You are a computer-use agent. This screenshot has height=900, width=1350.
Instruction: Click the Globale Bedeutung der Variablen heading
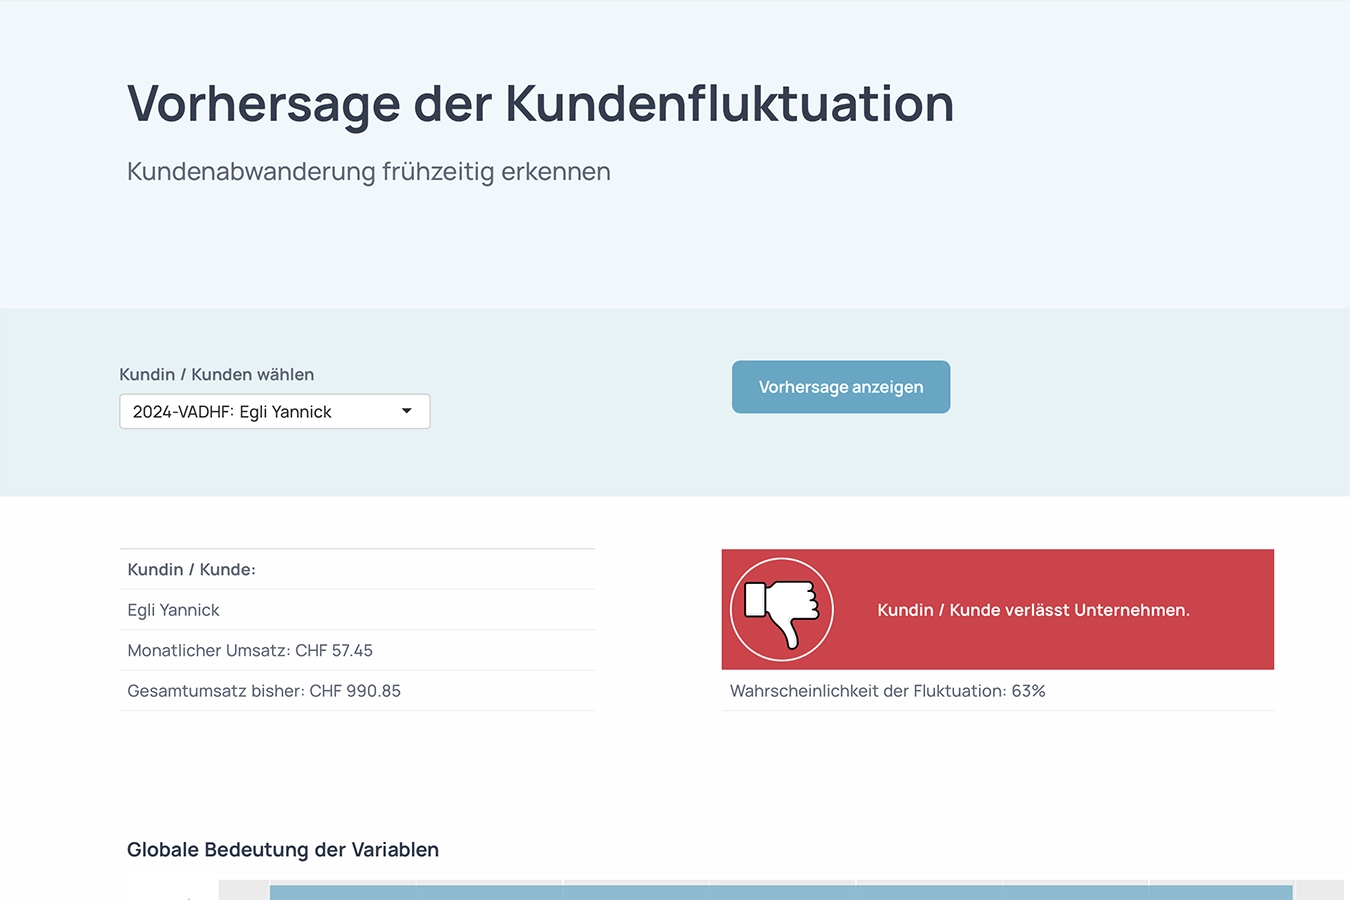(x=283, y=850)
